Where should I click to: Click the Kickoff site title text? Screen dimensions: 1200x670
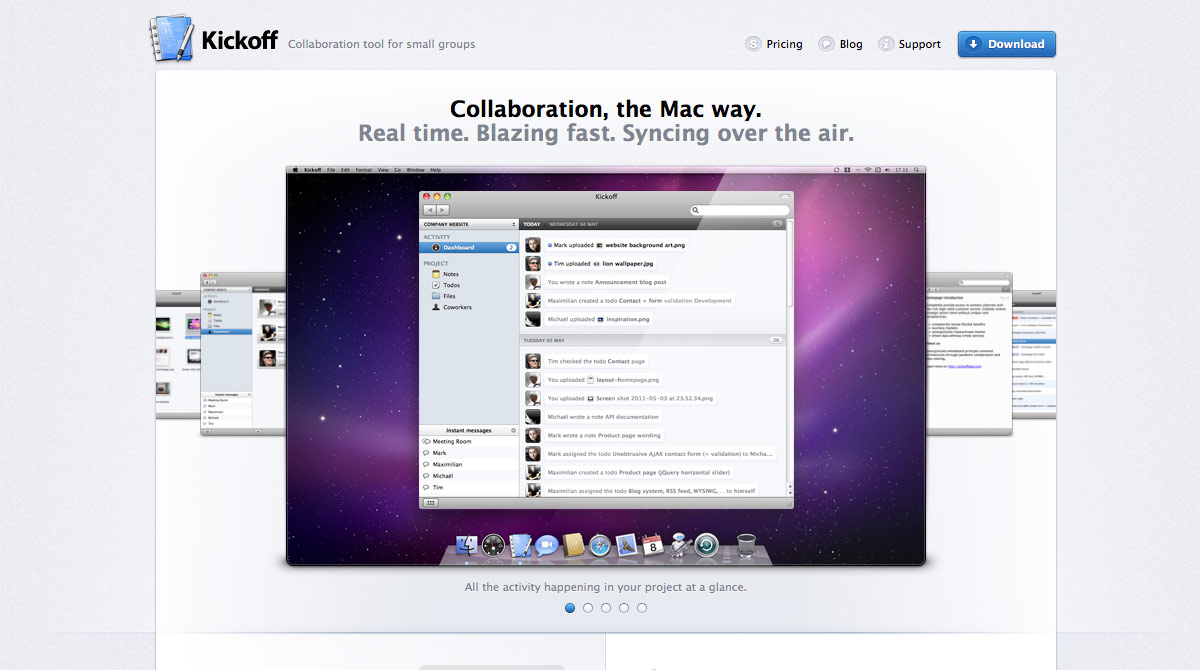coord(239,41)
